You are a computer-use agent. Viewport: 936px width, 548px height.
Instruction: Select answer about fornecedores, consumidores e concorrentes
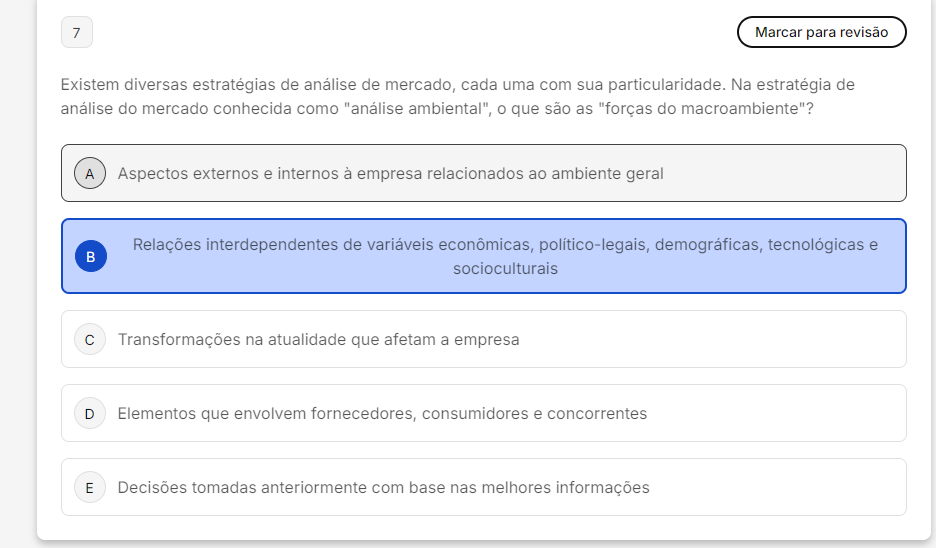382,414
